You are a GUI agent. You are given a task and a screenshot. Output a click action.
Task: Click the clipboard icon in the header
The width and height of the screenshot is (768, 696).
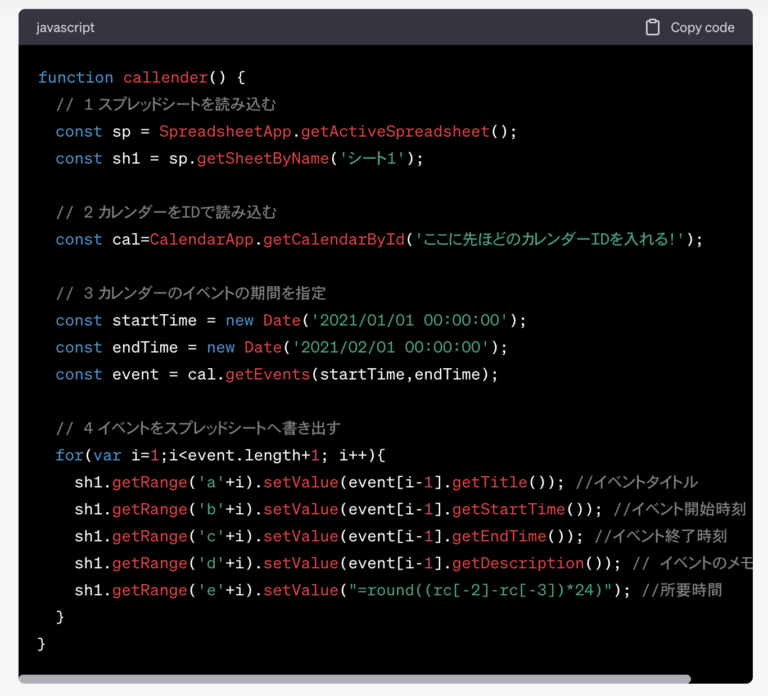[653, 27]
